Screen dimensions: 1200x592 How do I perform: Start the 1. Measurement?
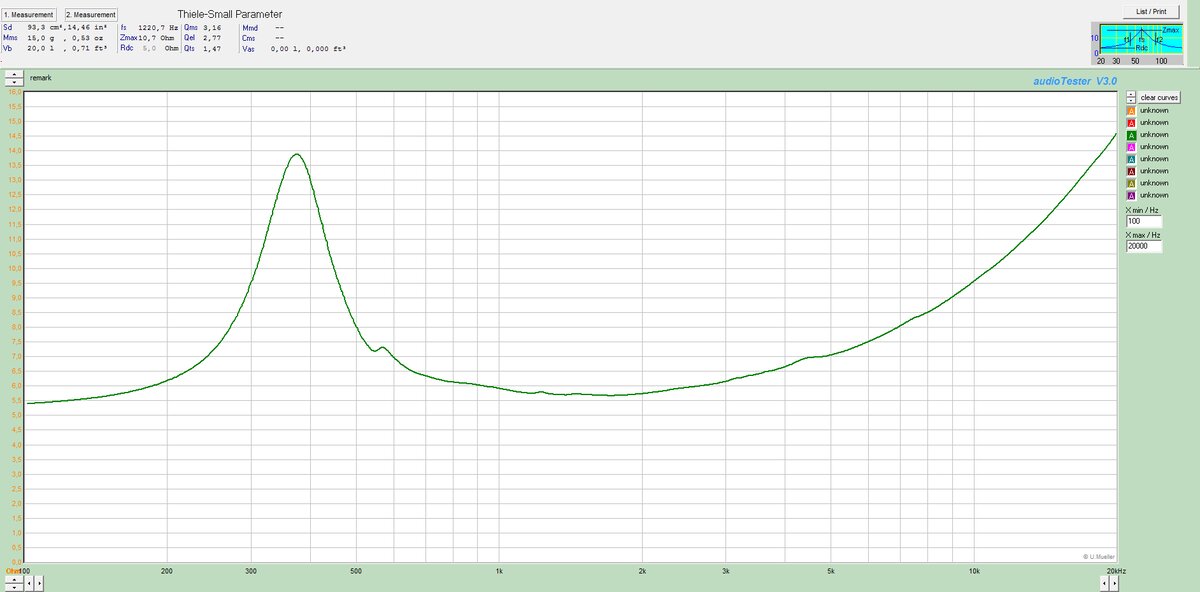pos(29,15)
